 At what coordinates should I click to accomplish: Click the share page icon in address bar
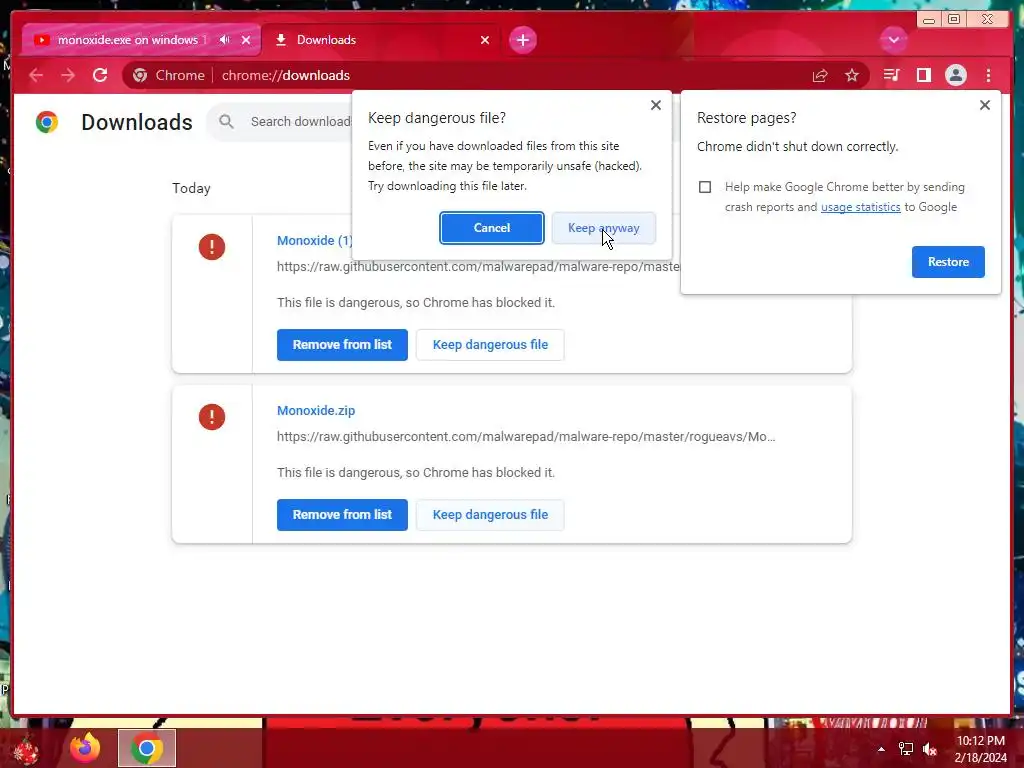point(820,75)
